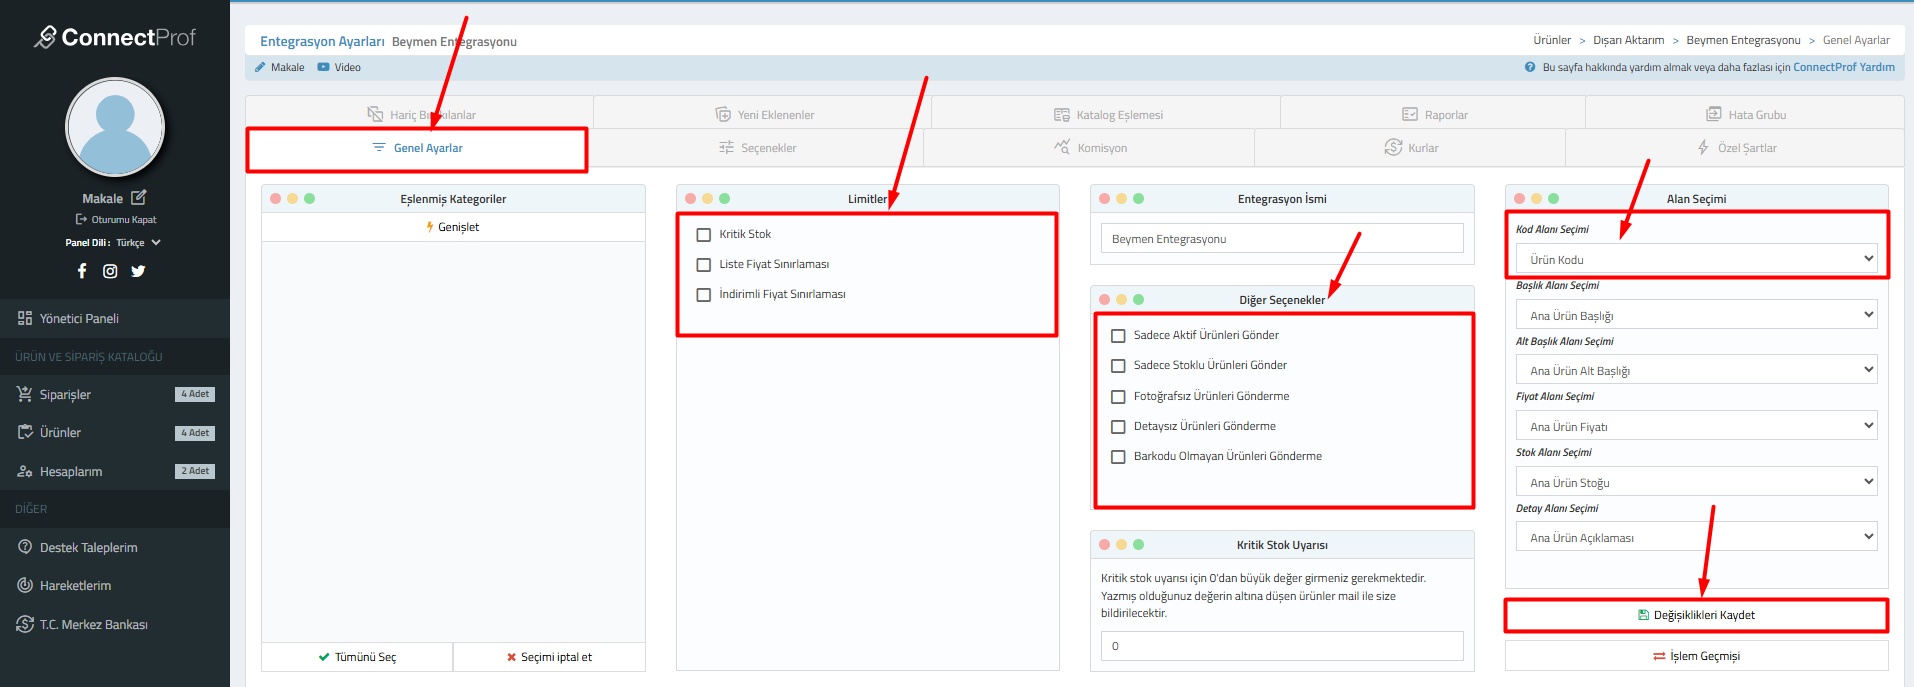Click the Siparişler cart icon

[x=25, y=394]
